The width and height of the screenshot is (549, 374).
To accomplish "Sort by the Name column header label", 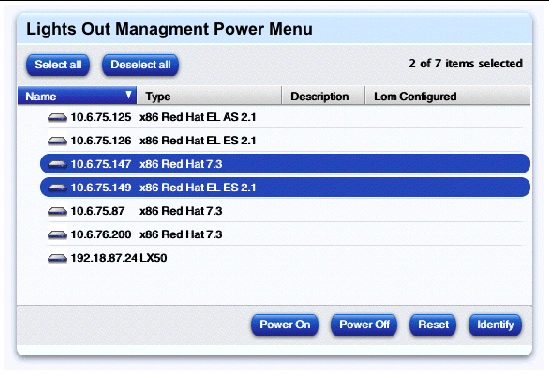I will [41, 96].
